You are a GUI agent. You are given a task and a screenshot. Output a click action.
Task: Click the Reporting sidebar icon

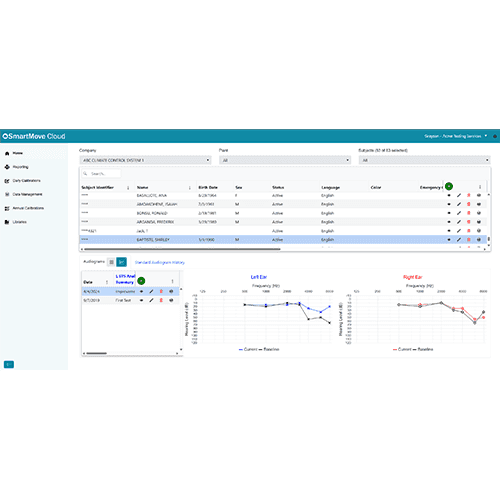pos(7,167)
